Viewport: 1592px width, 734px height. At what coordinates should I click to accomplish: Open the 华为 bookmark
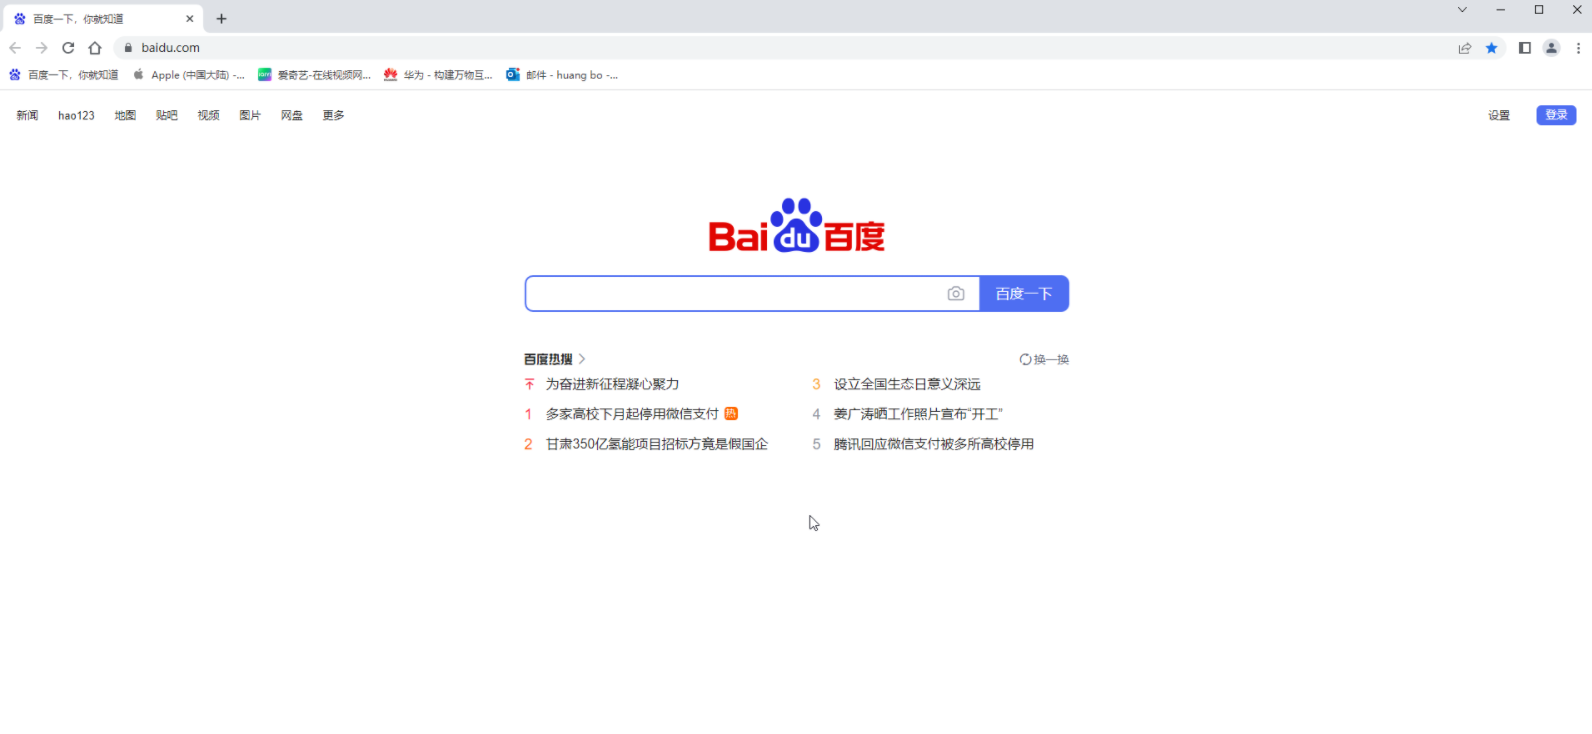438,75
